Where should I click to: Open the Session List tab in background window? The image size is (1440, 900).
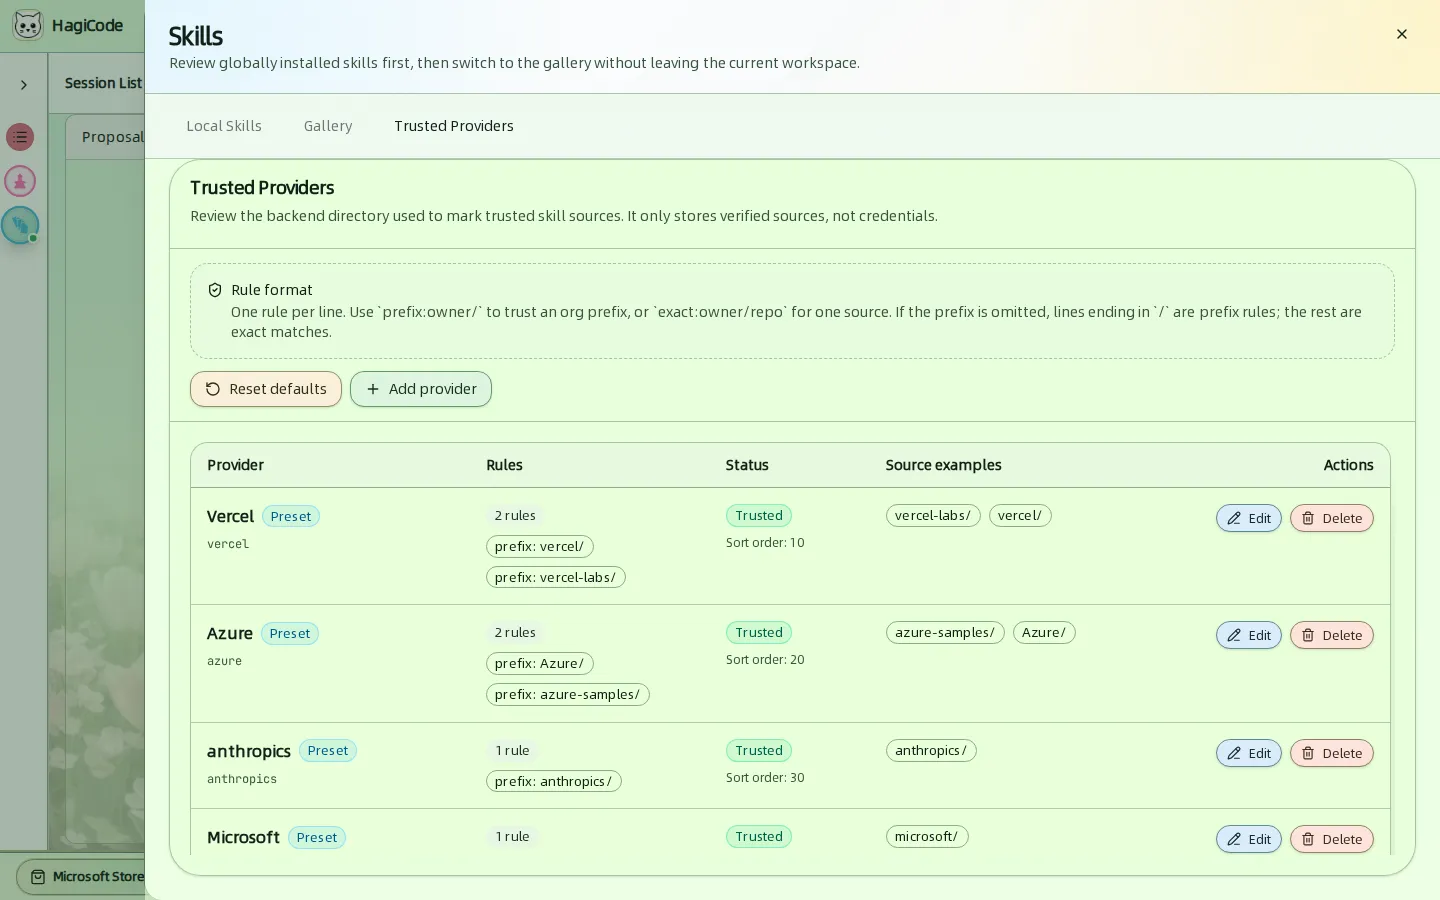(x=103, y=83)
